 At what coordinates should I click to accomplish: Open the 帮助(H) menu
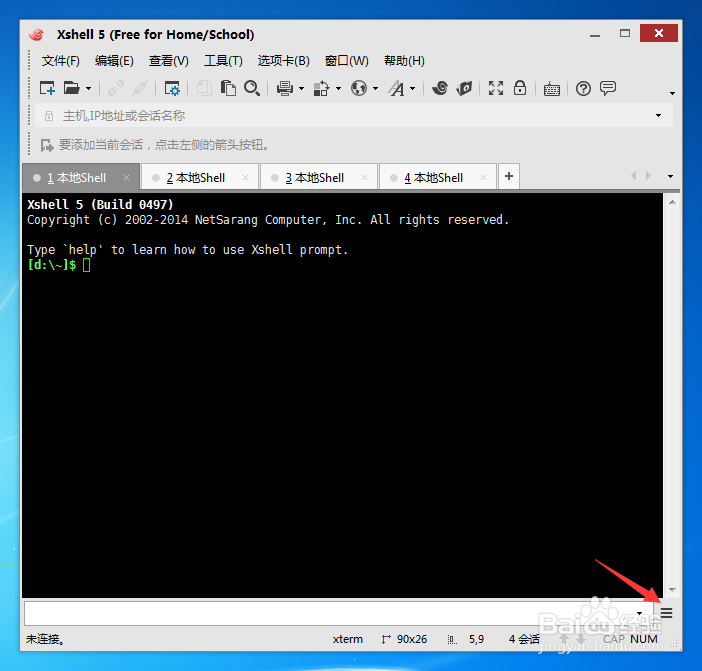(x=404, y=61)
